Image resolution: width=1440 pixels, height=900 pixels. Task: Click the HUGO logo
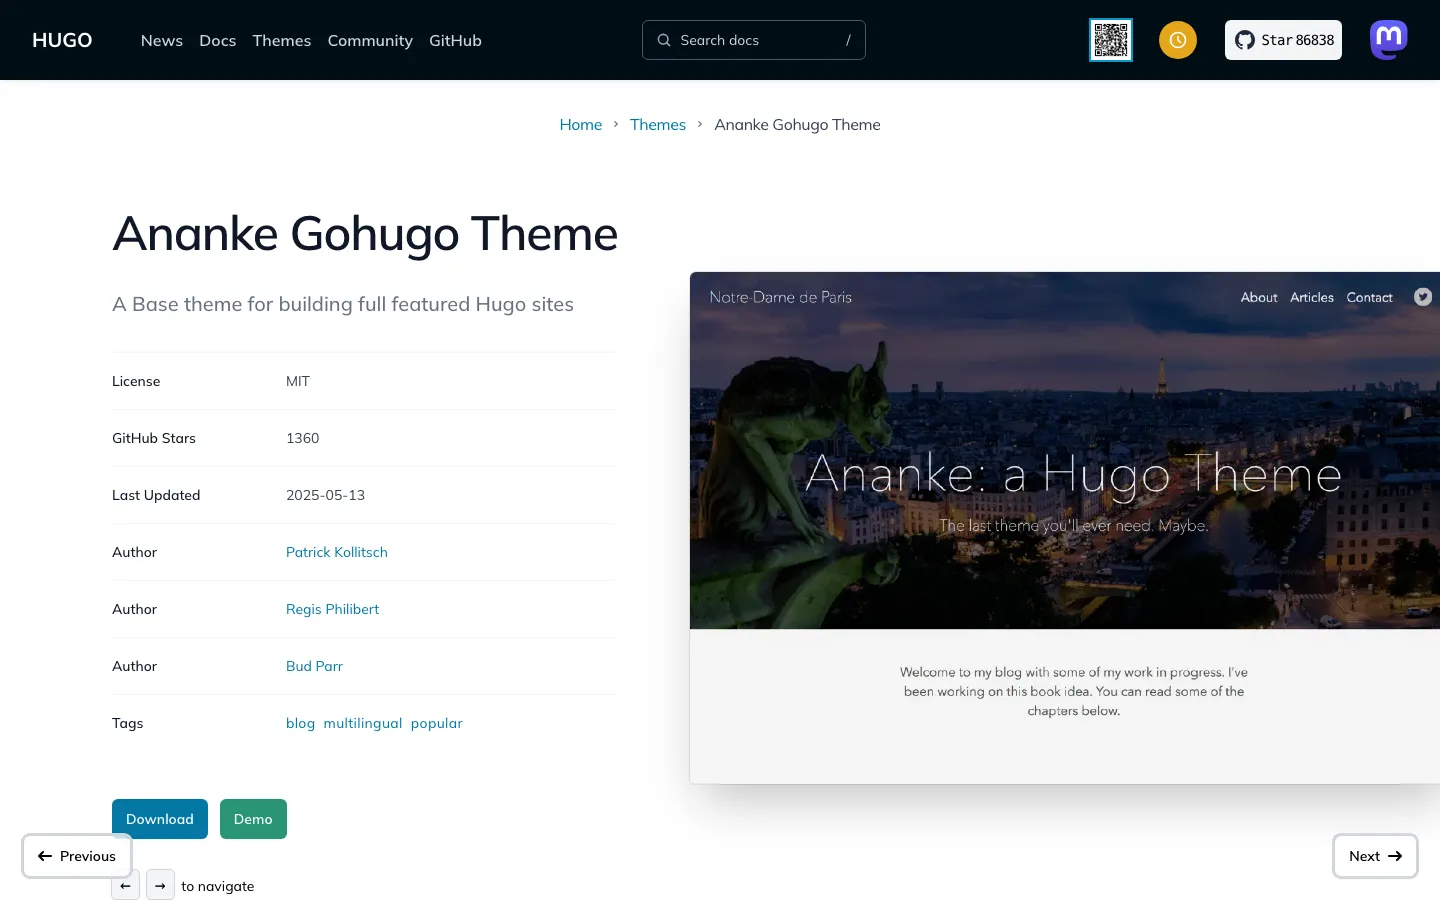(x=62, y=40)
